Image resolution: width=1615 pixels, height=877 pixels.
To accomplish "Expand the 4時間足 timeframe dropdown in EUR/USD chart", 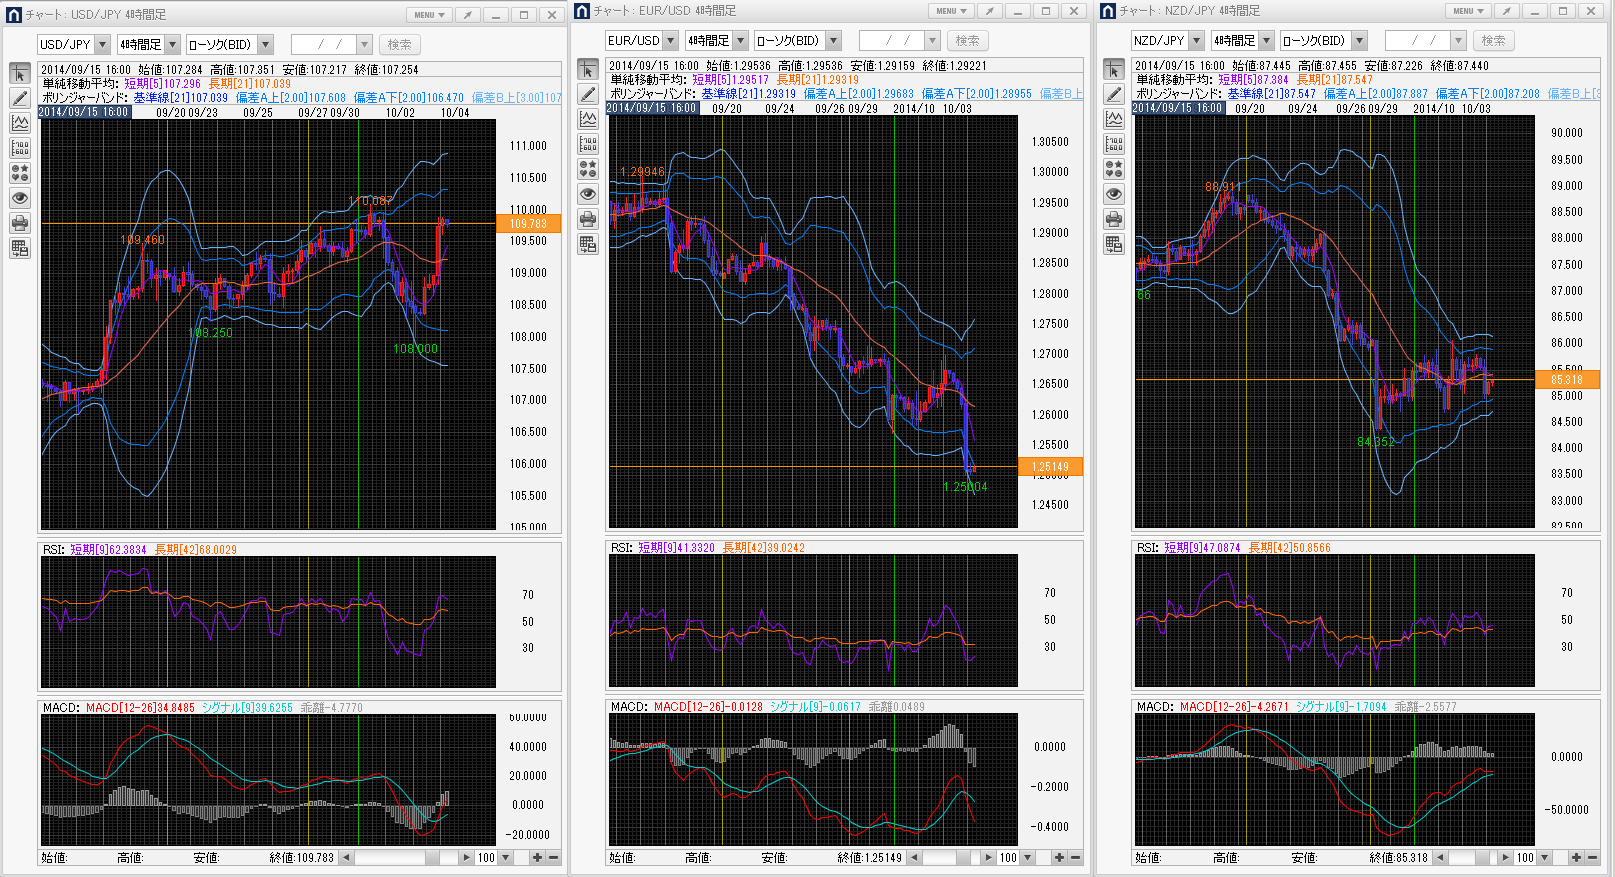I will (741, 41).
